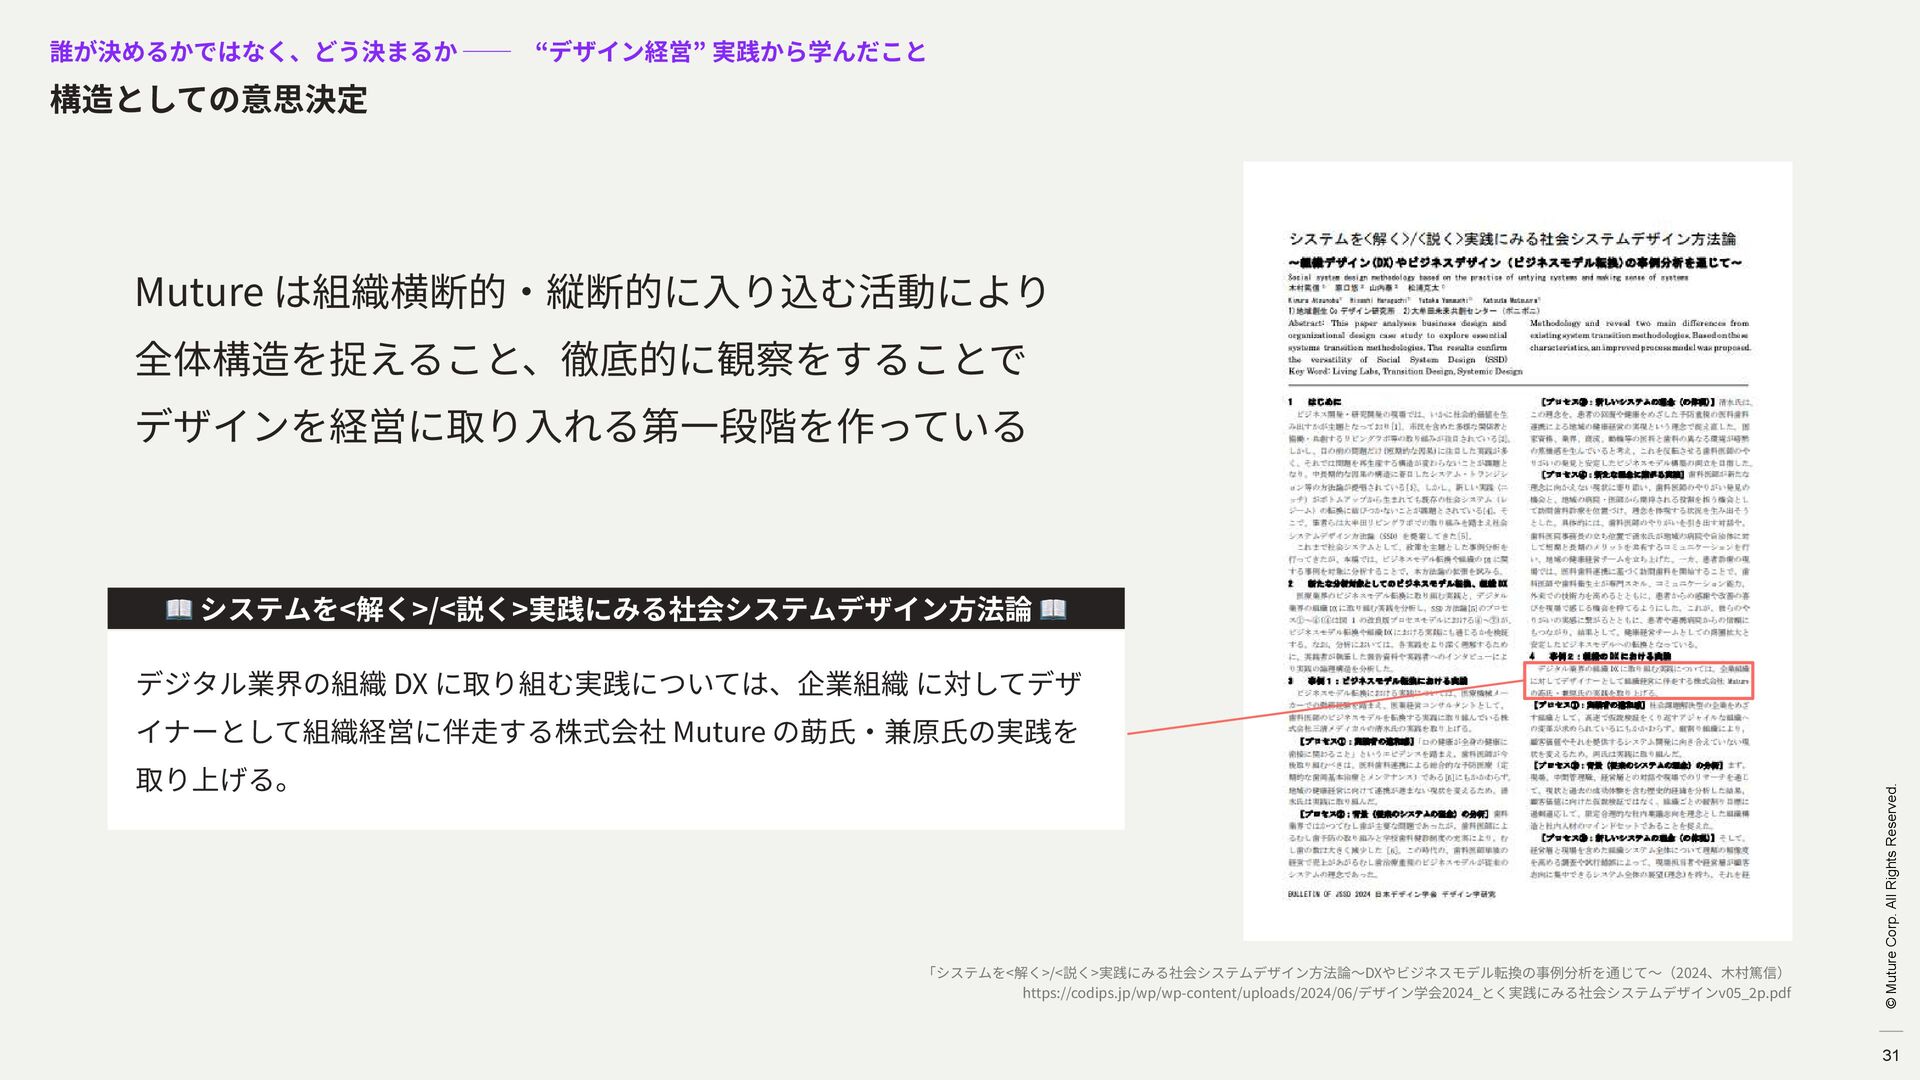The width and height of the screenshot is (1920, 1080).
Task: Click the black banner title システムを<解く>/<説く>
Action: (615, 609)
